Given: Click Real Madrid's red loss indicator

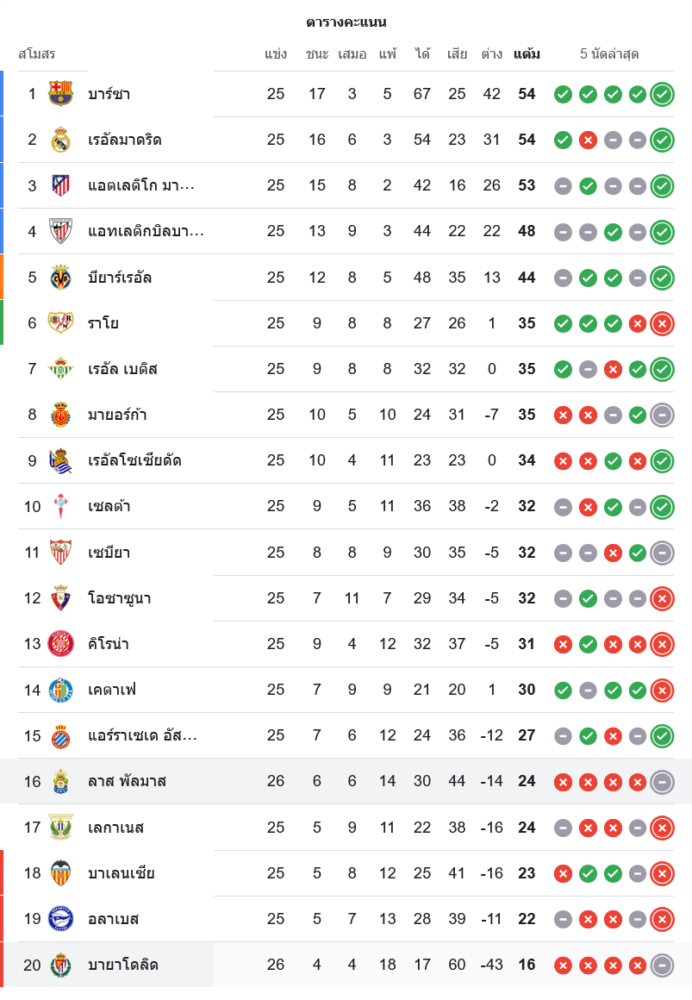Looking at the screenshot, I should point(588,140).
